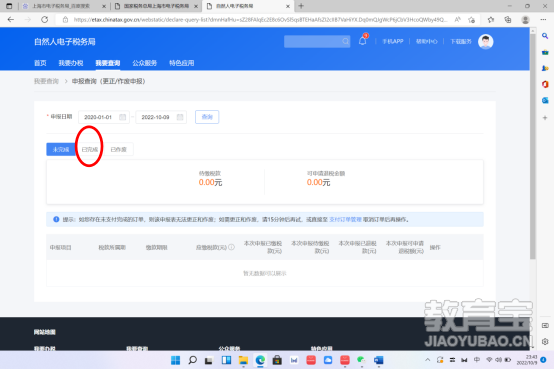Open Edge sidebar search icon
Viewport: 554px width, 370px height.
coord(545,36)
